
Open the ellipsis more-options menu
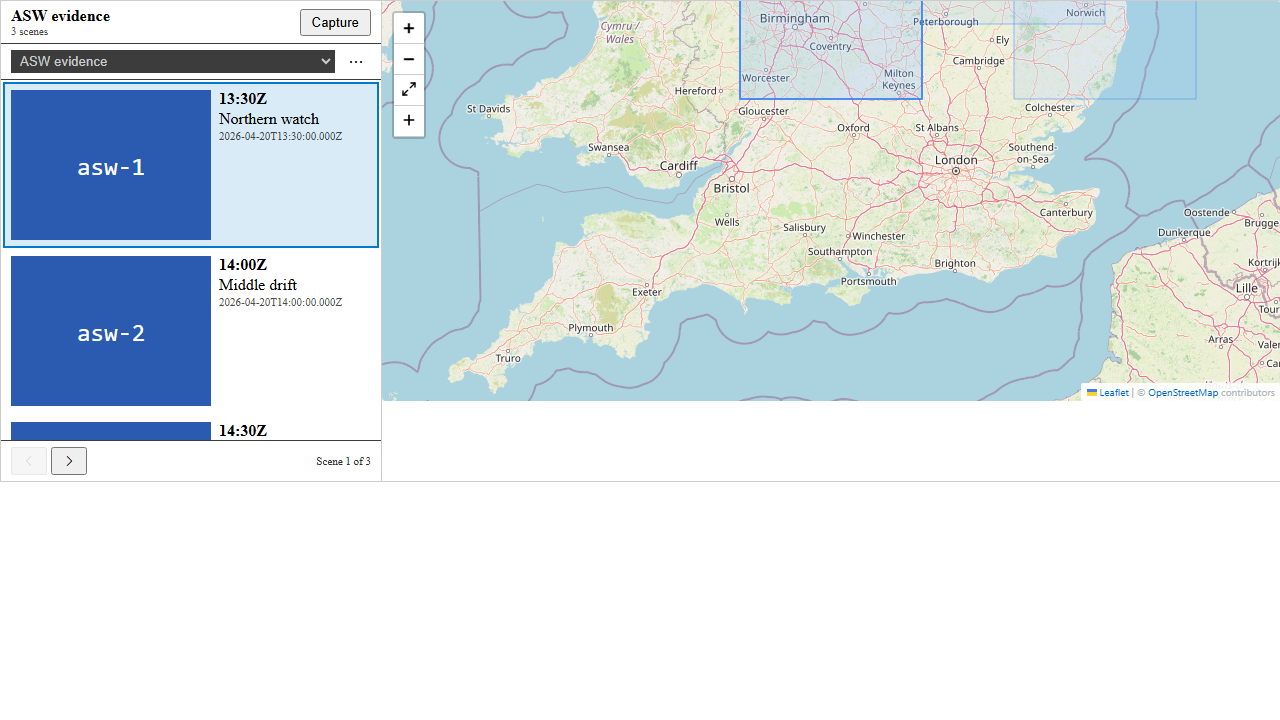[x=356, y=62]
